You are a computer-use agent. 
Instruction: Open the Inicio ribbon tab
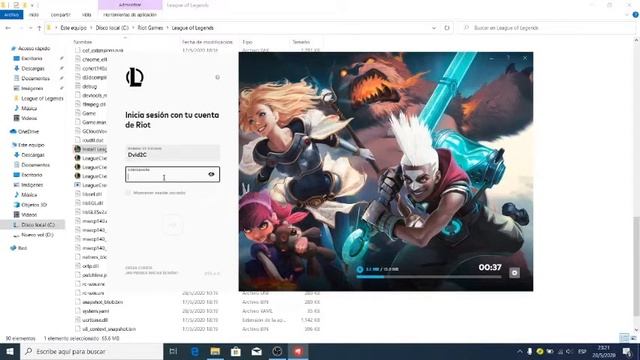tap(34, 15)
